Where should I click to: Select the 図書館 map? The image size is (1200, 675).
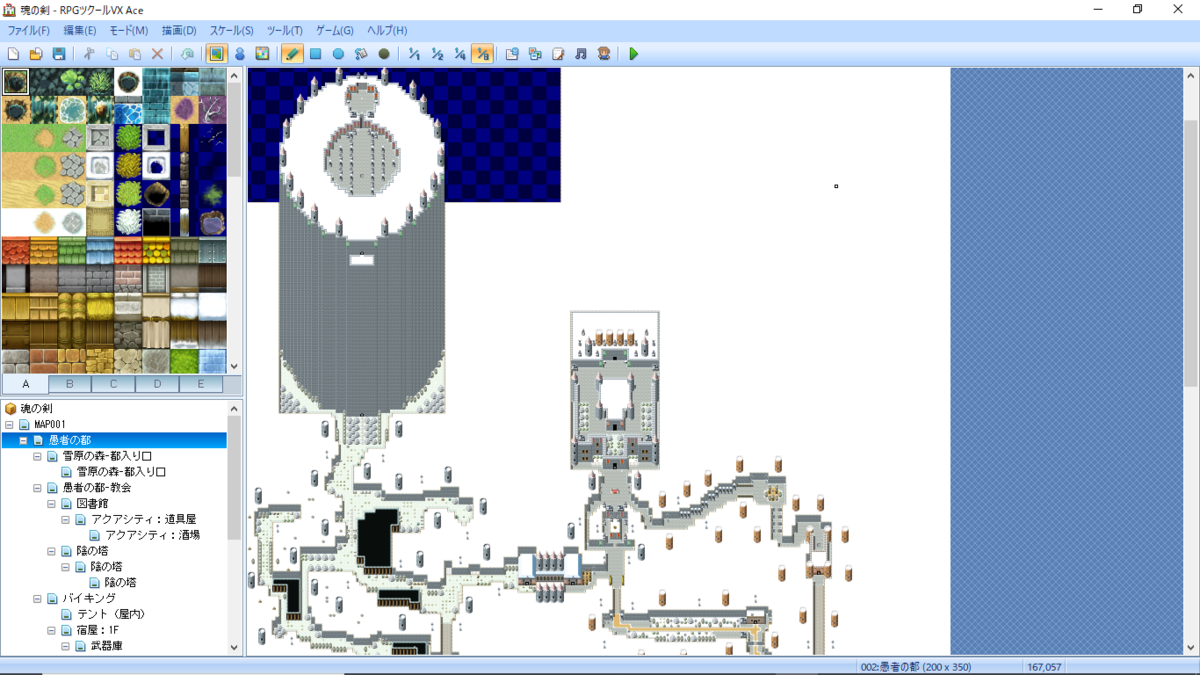(92, 503)
